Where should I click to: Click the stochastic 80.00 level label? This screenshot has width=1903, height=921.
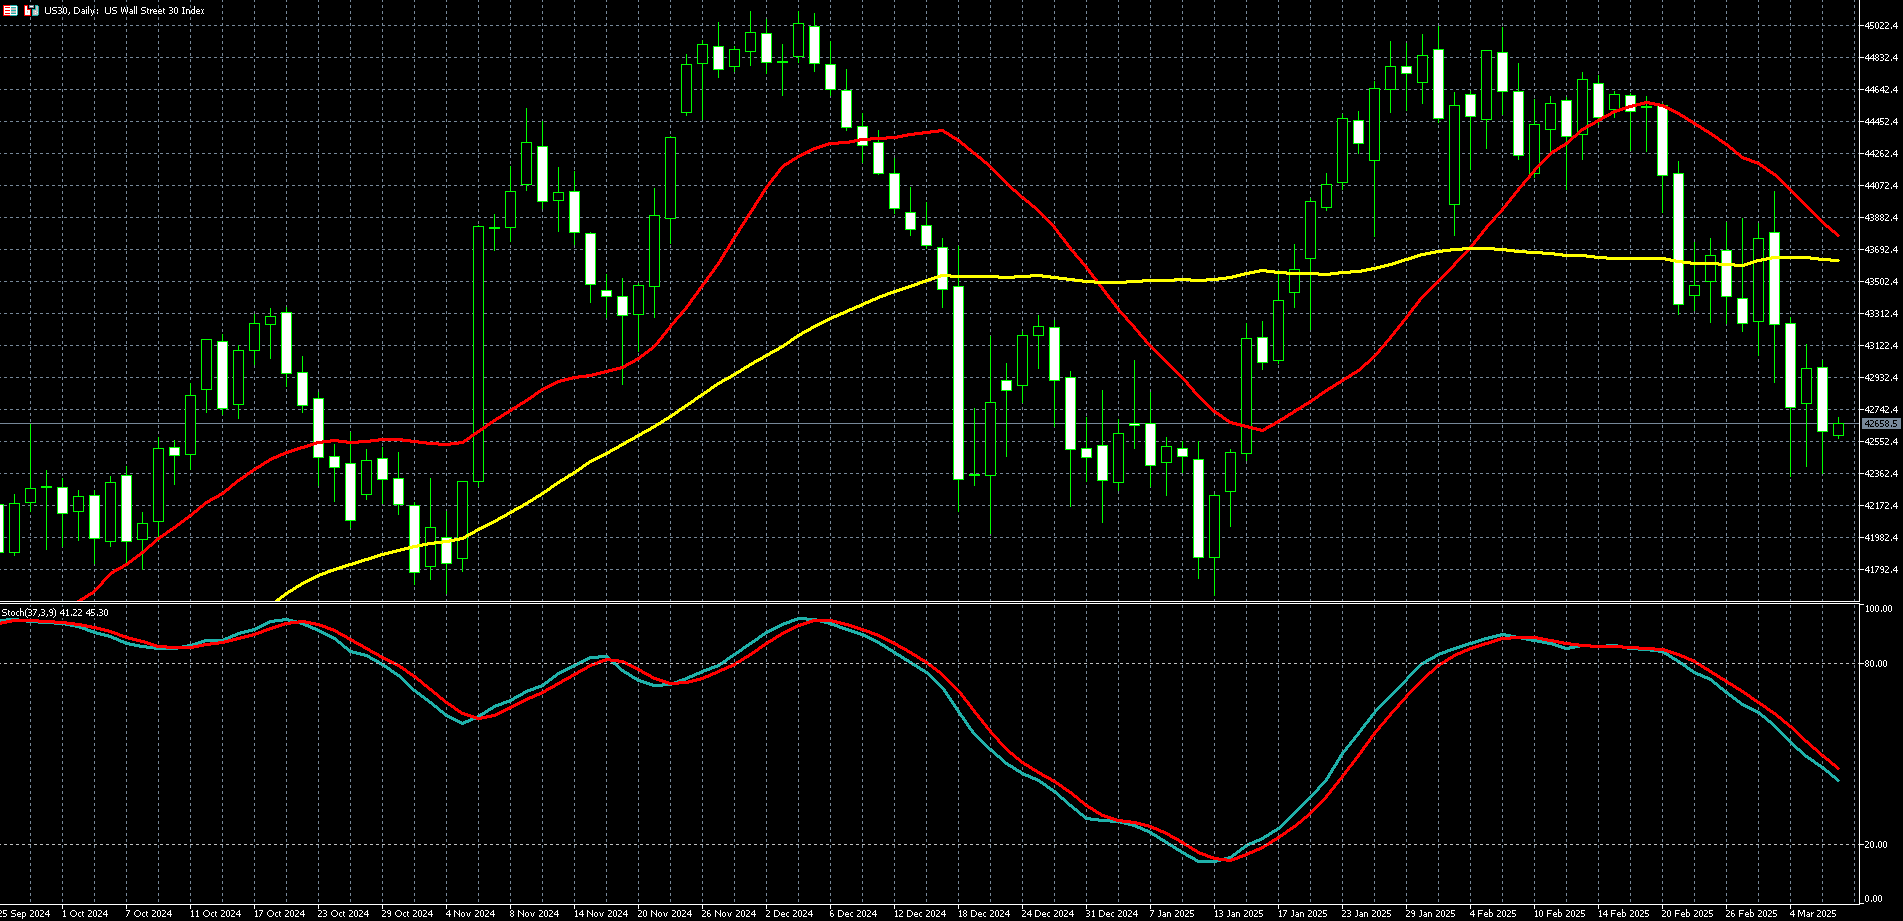pos(1877,664)
